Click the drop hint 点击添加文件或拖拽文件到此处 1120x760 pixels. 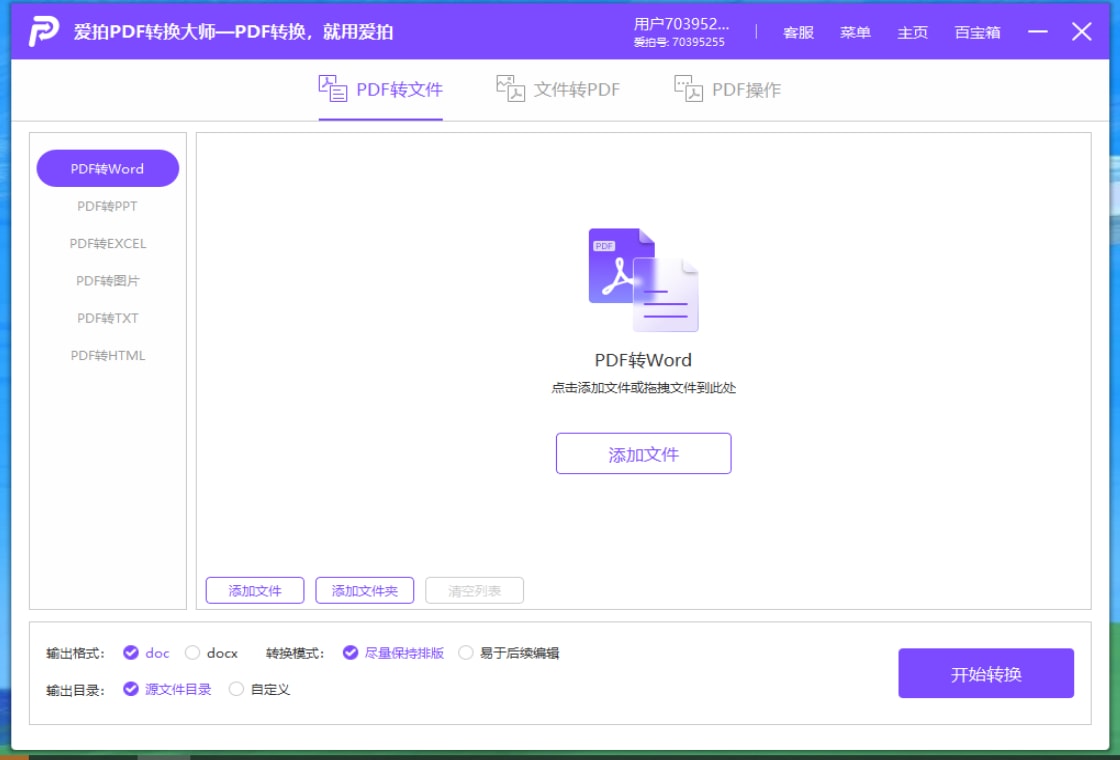pyautogui.click(x=644, y=389)
